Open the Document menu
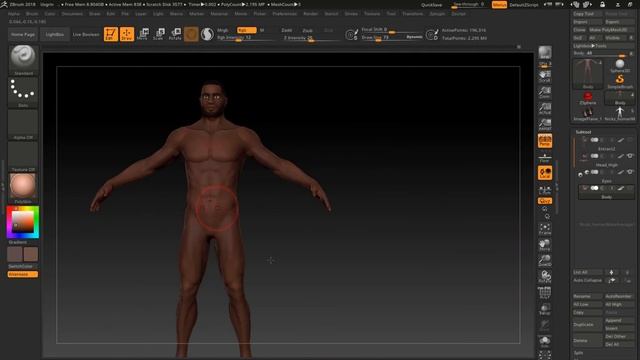640x360 pixels. tap(72, 13)
